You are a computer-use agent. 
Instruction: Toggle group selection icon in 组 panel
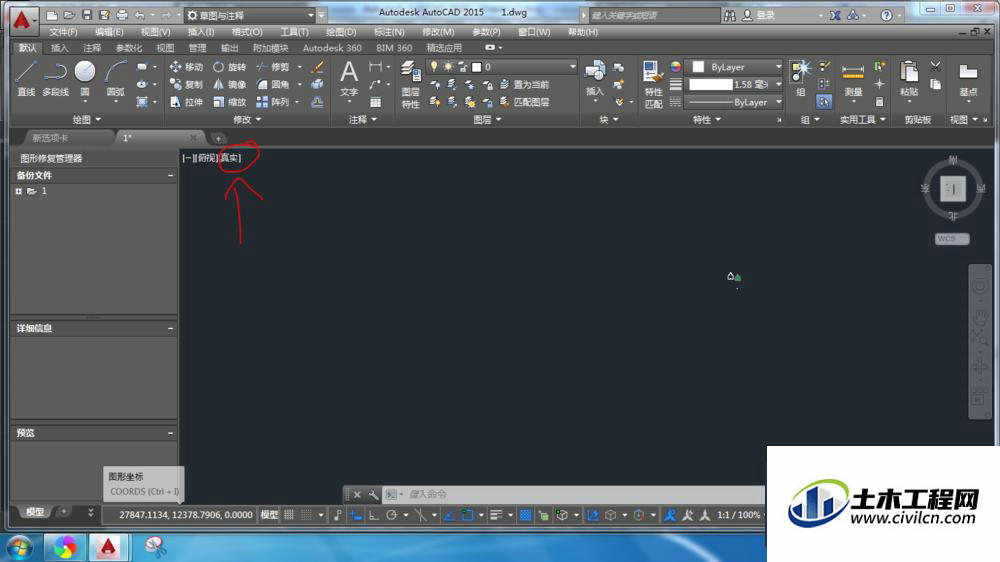coord(824,101)
